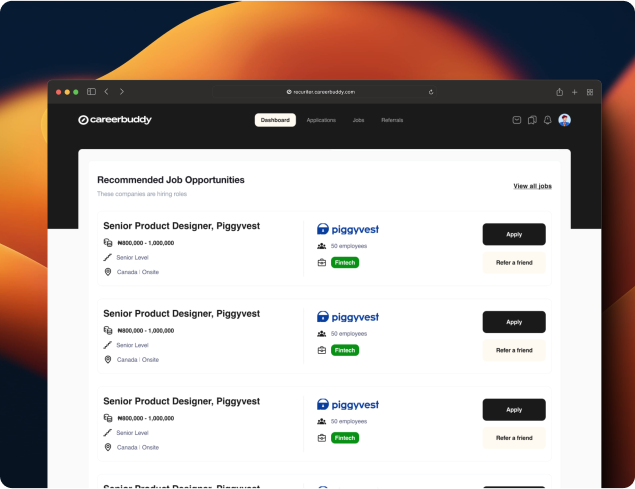635x489 pixels.
Task: Open the bookmarks icon in header
Action: click(532, 120)
